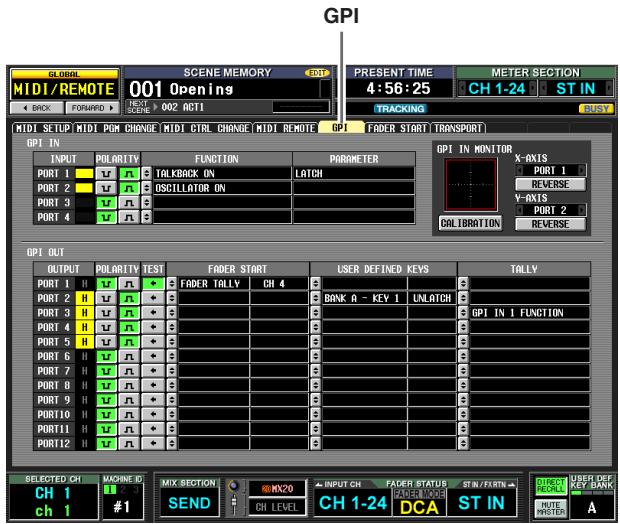Switch to the MIDI PGM CHANGE tab
The width and height of the screenshot is (620, 524).
117,128
